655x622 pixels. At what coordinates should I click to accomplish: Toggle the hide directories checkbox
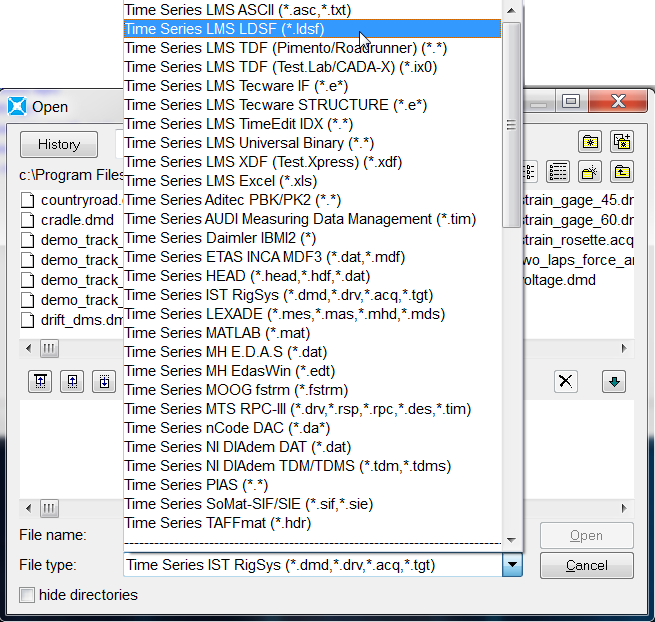tap(27, 594)
